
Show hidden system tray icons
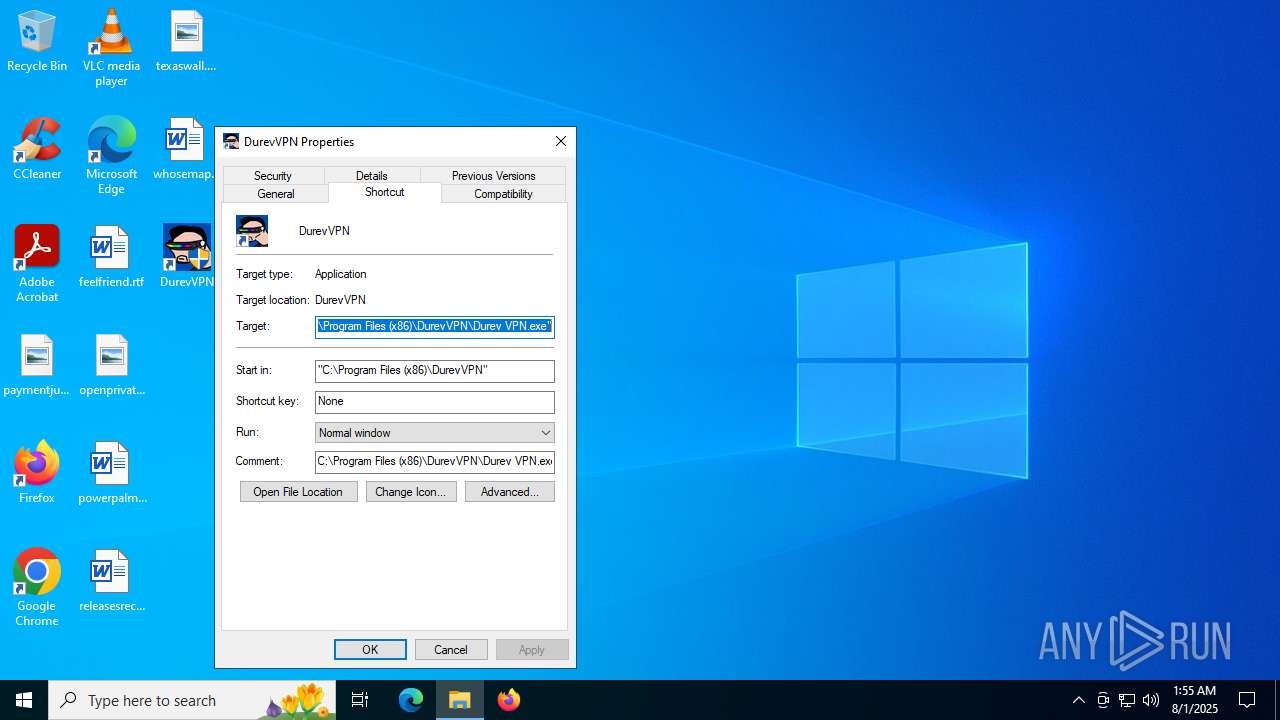click(1078, 700)
